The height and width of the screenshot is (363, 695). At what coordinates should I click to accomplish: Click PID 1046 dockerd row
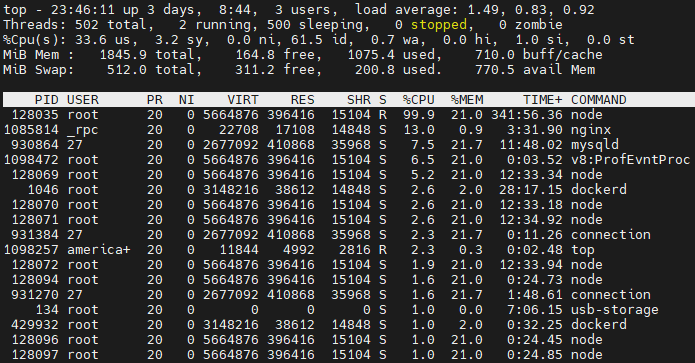[348, 190]
